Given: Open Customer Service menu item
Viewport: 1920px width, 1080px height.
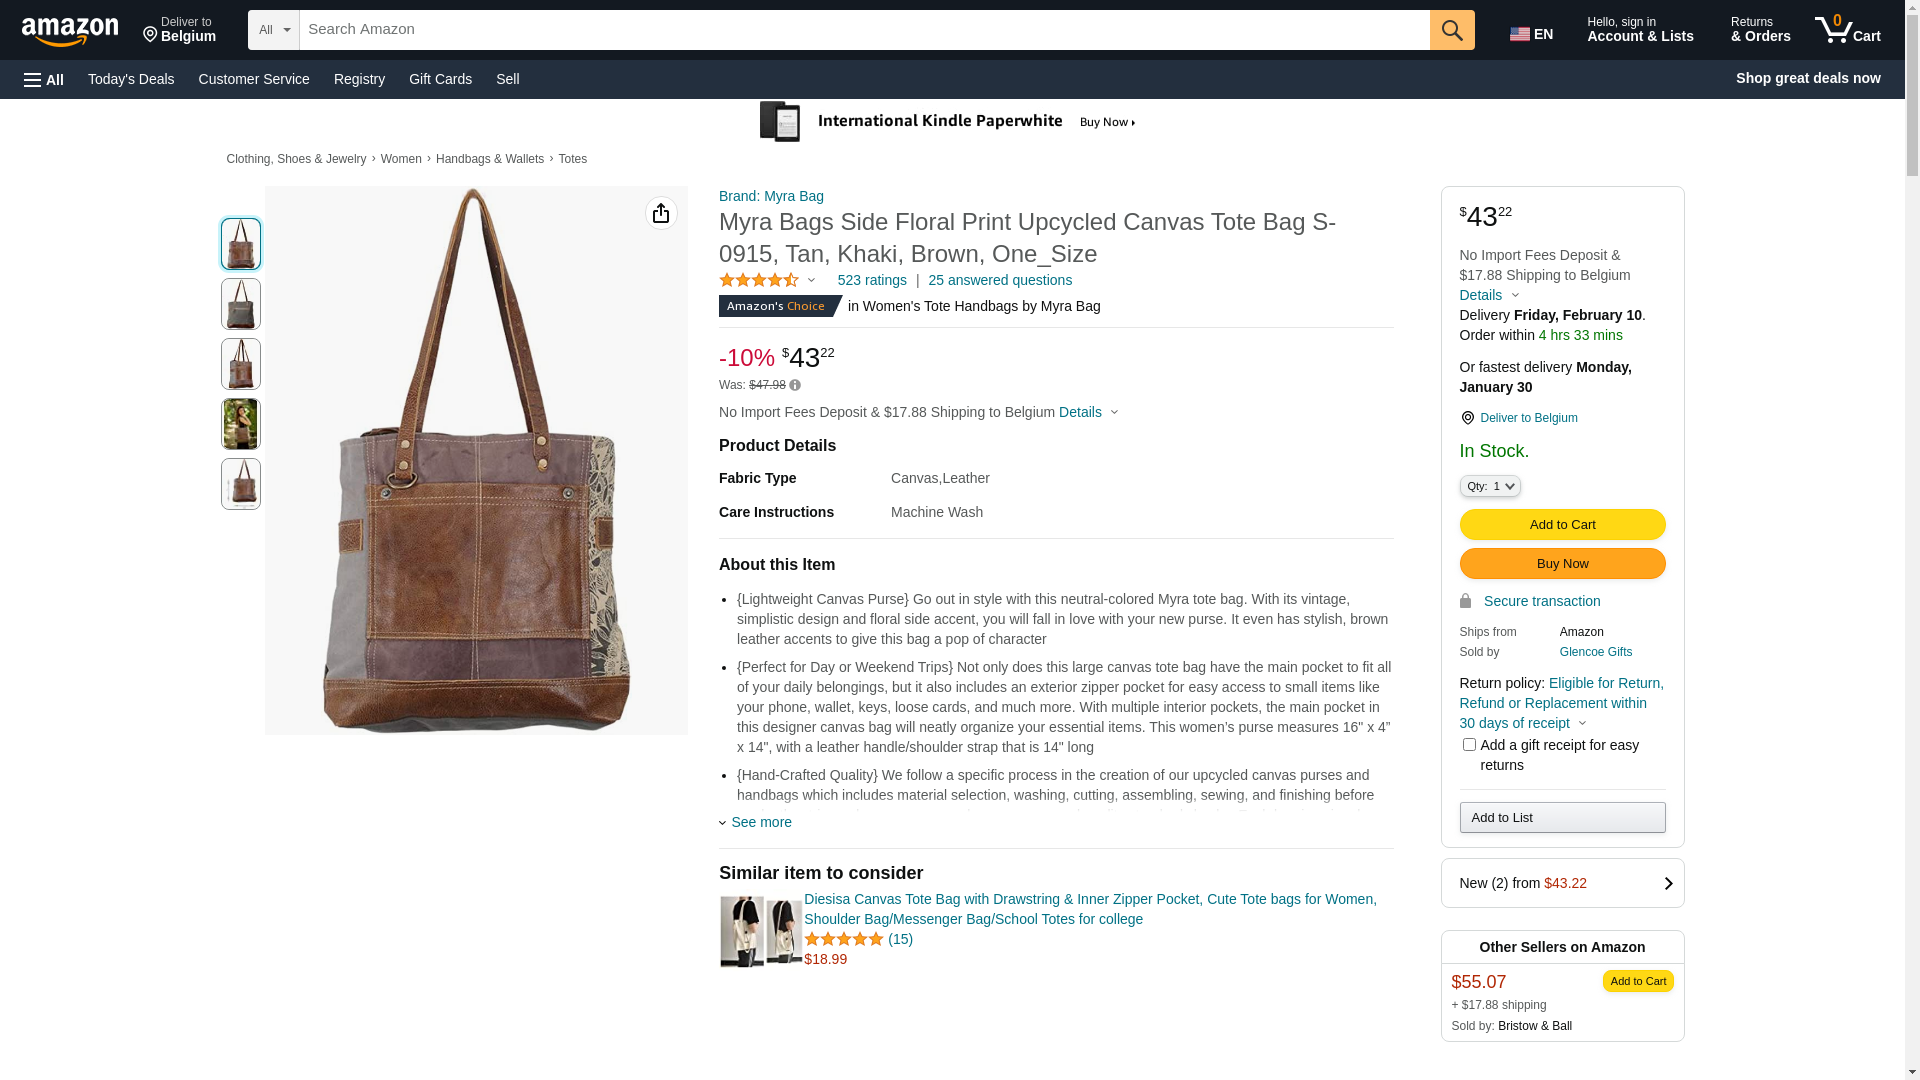Looking at the screenshot, I should [254, 79].
